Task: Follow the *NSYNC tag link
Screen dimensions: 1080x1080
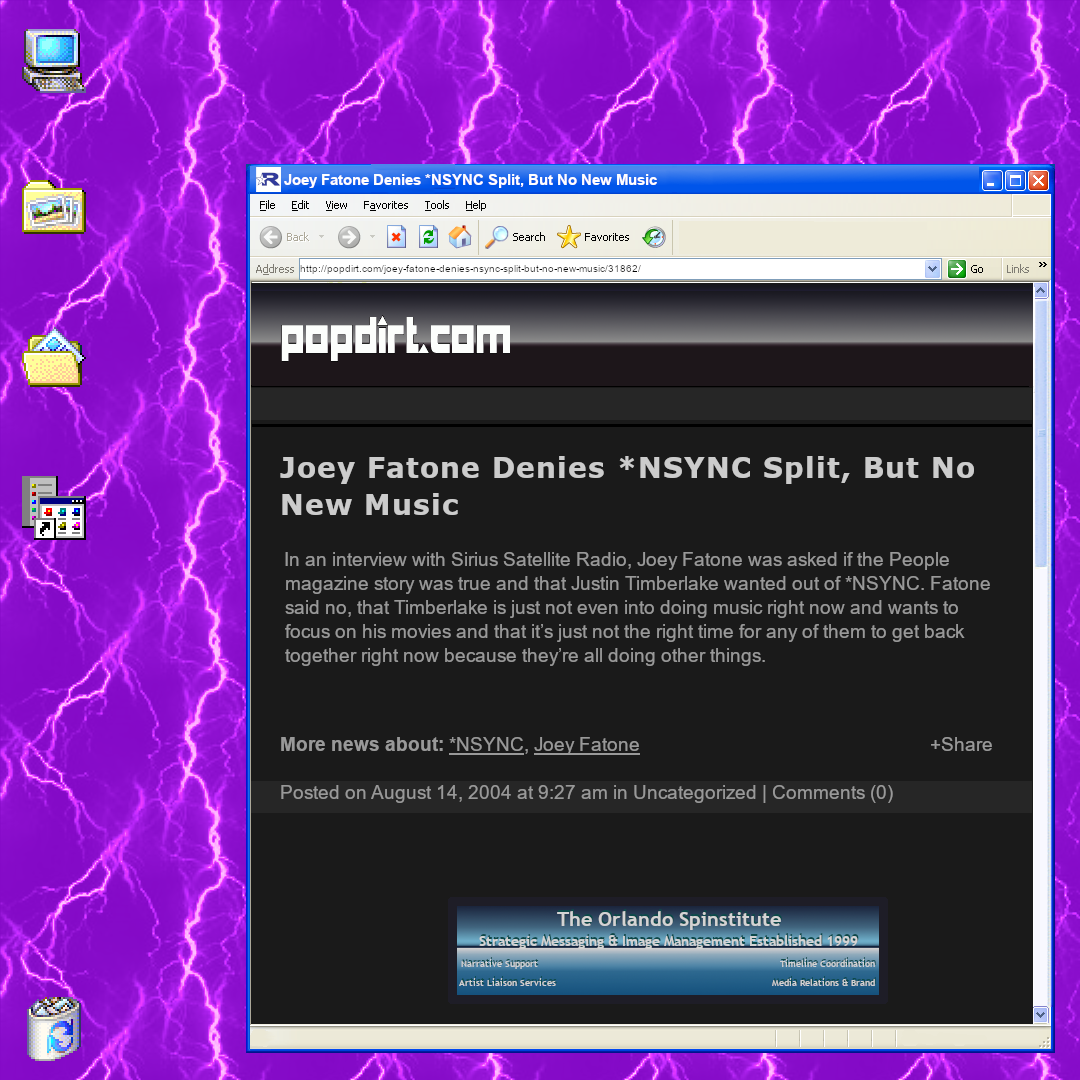Action: (x=486, y=745)
